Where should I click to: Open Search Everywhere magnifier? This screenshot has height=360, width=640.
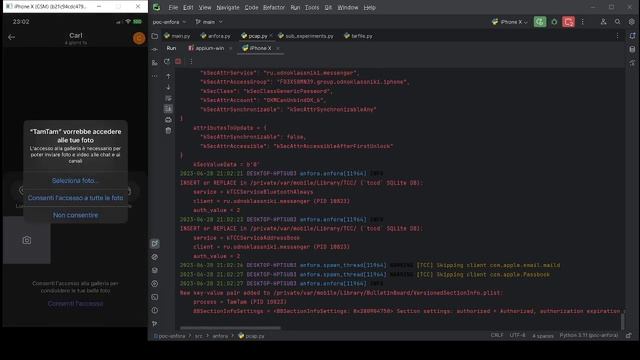[x=618, y=22]
